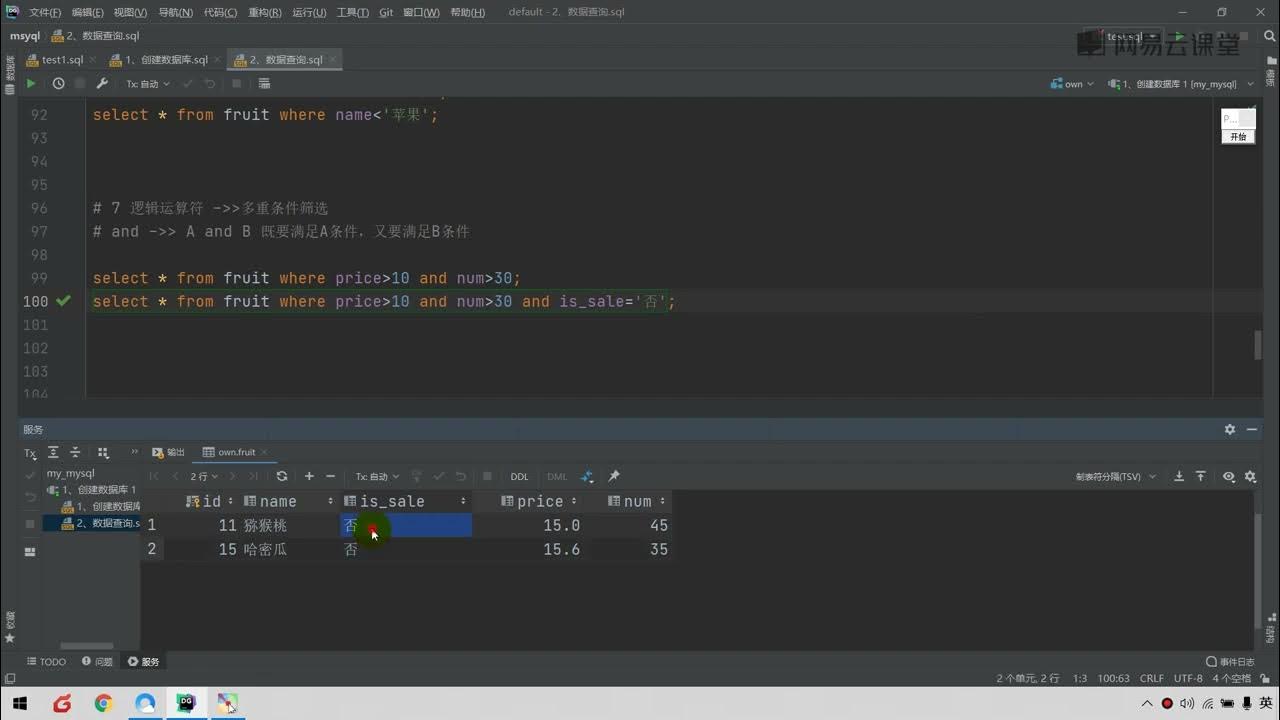
Task: Open the own schema dropdown
Action: [x=1072, y=84]
